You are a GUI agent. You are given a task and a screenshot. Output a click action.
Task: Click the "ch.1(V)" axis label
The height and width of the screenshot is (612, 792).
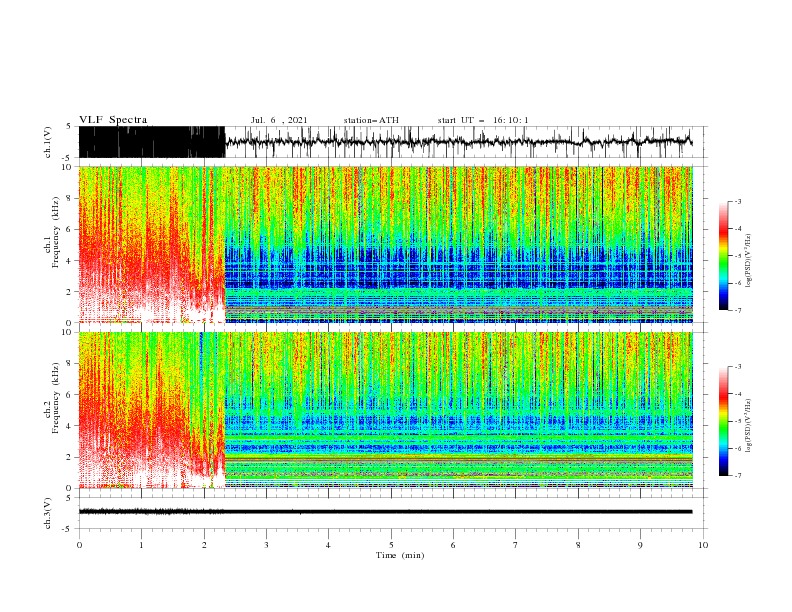click(x=48, y=142)
